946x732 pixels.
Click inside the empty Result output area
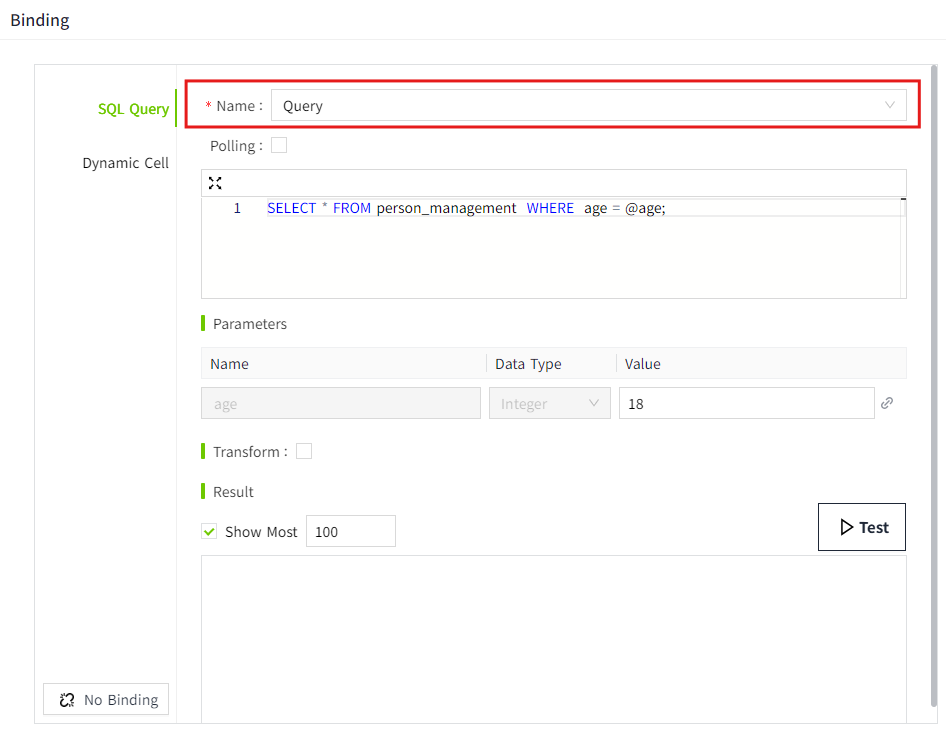553,638
